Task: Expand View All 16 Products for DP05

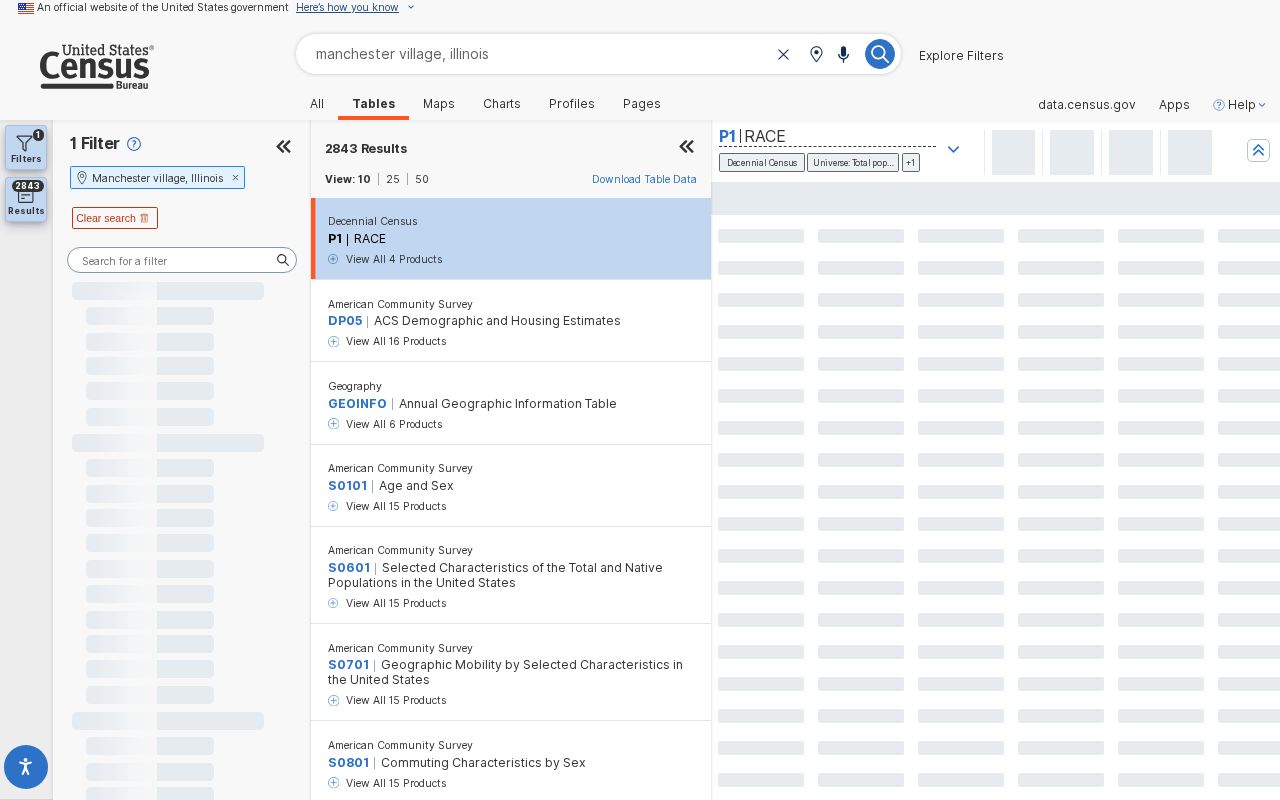Action: (387, 341)
